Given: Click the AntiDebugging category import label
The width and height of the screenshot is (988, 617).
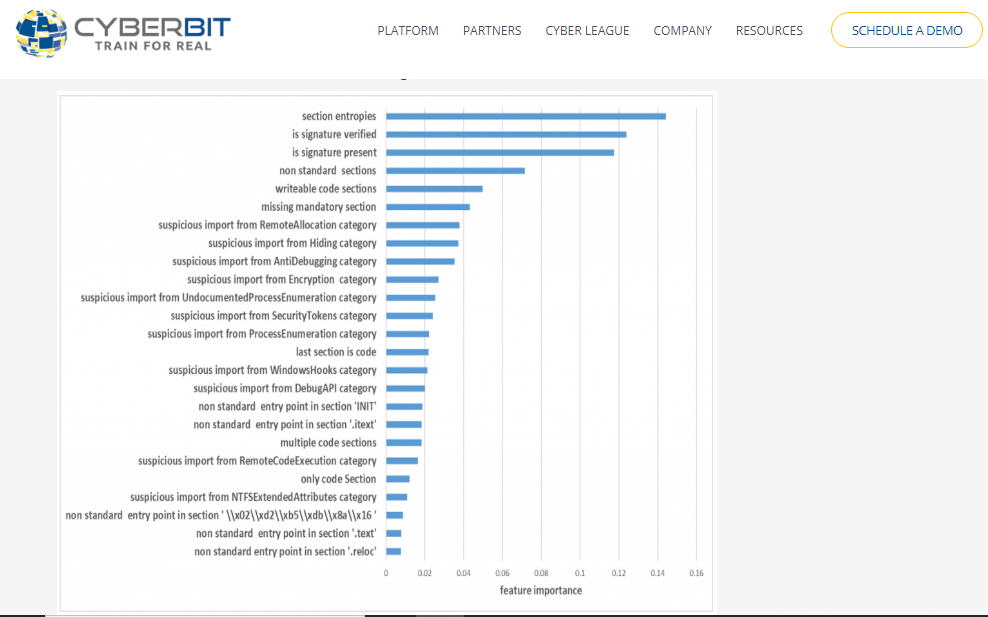Looking at the screenshot, I should coord(274,262).
